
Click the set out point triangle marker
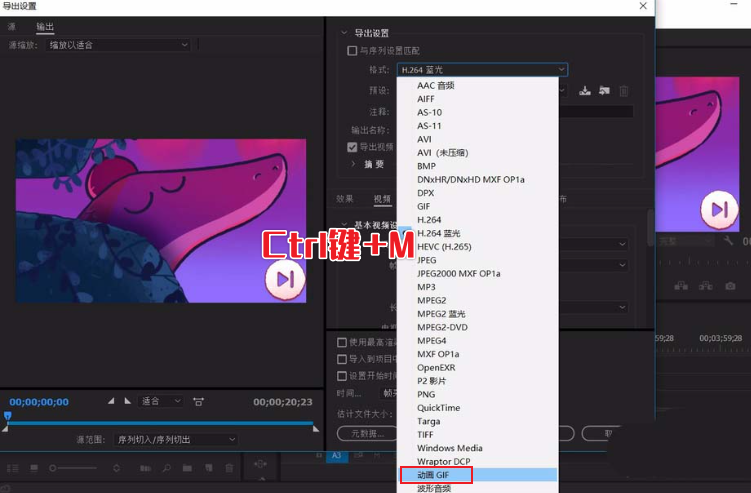[127, 401]
